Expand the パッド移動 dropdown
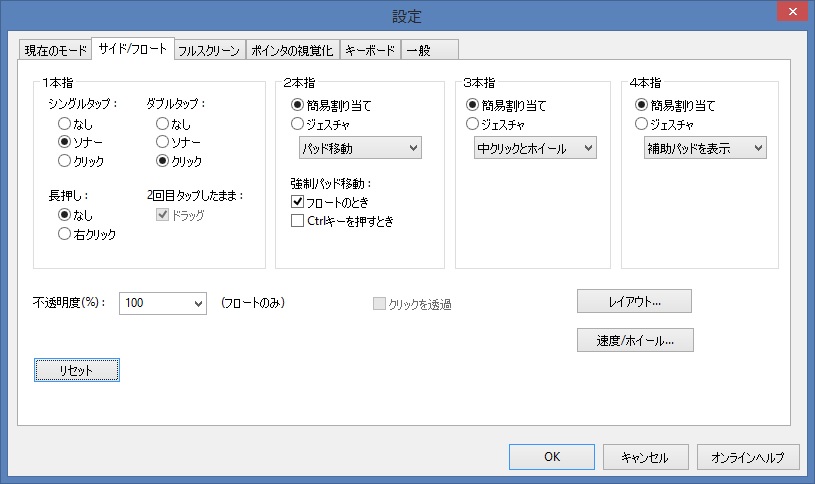Viewport: 815px width, 484px height. tap(360, 149)
